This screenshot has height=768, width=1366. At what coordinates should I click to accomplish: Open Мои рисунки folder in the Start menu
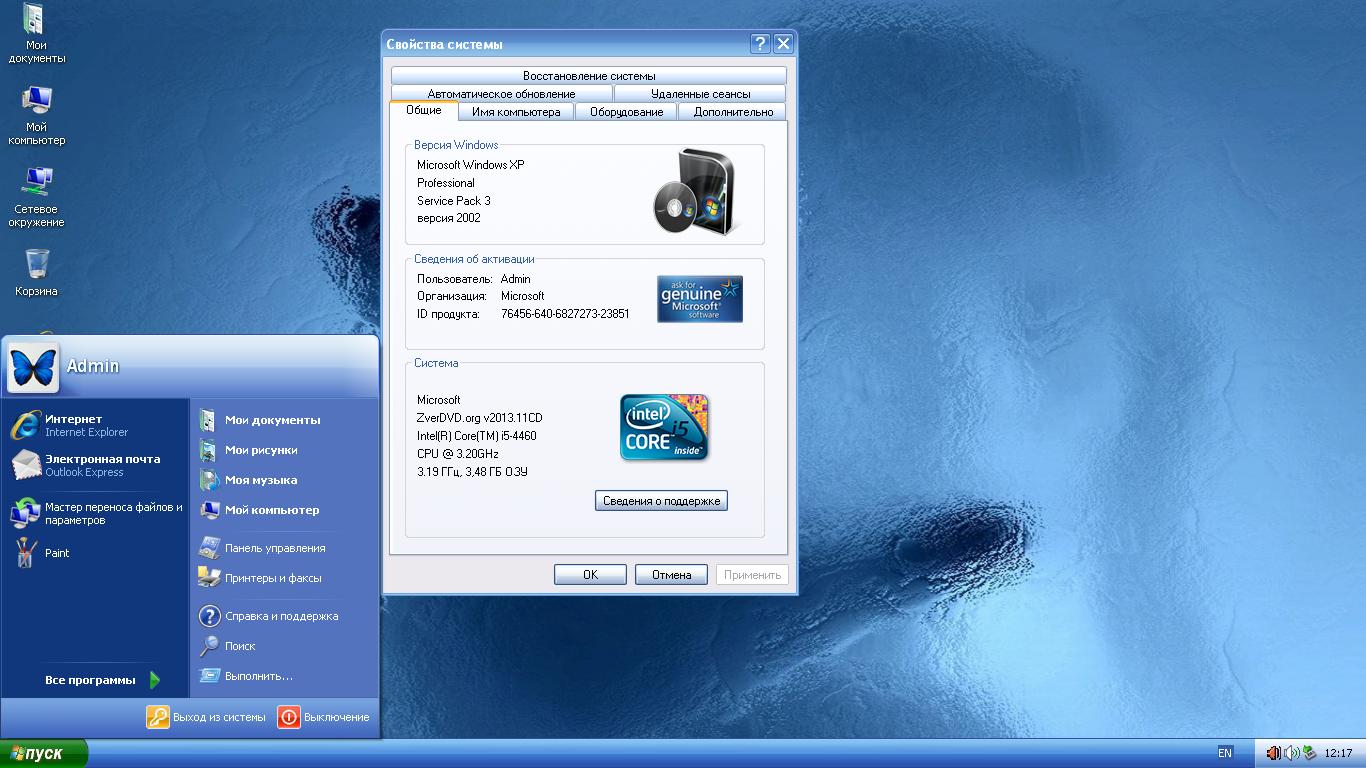pos(284,450)
